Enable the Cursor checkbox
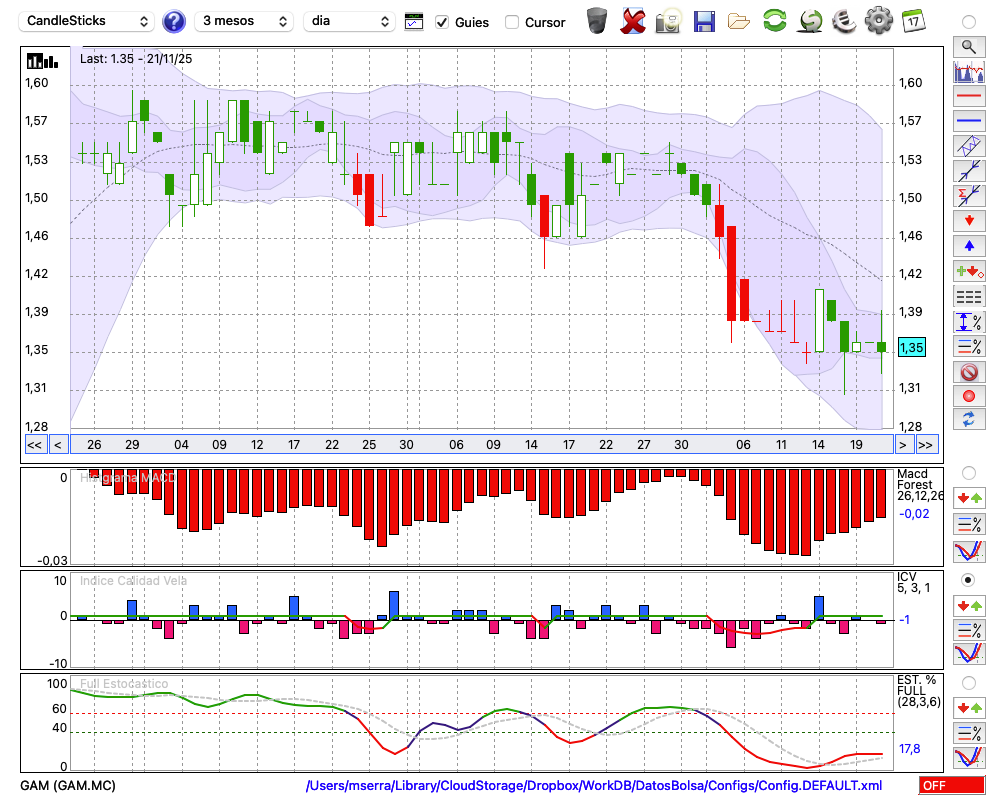 (512, 22)
